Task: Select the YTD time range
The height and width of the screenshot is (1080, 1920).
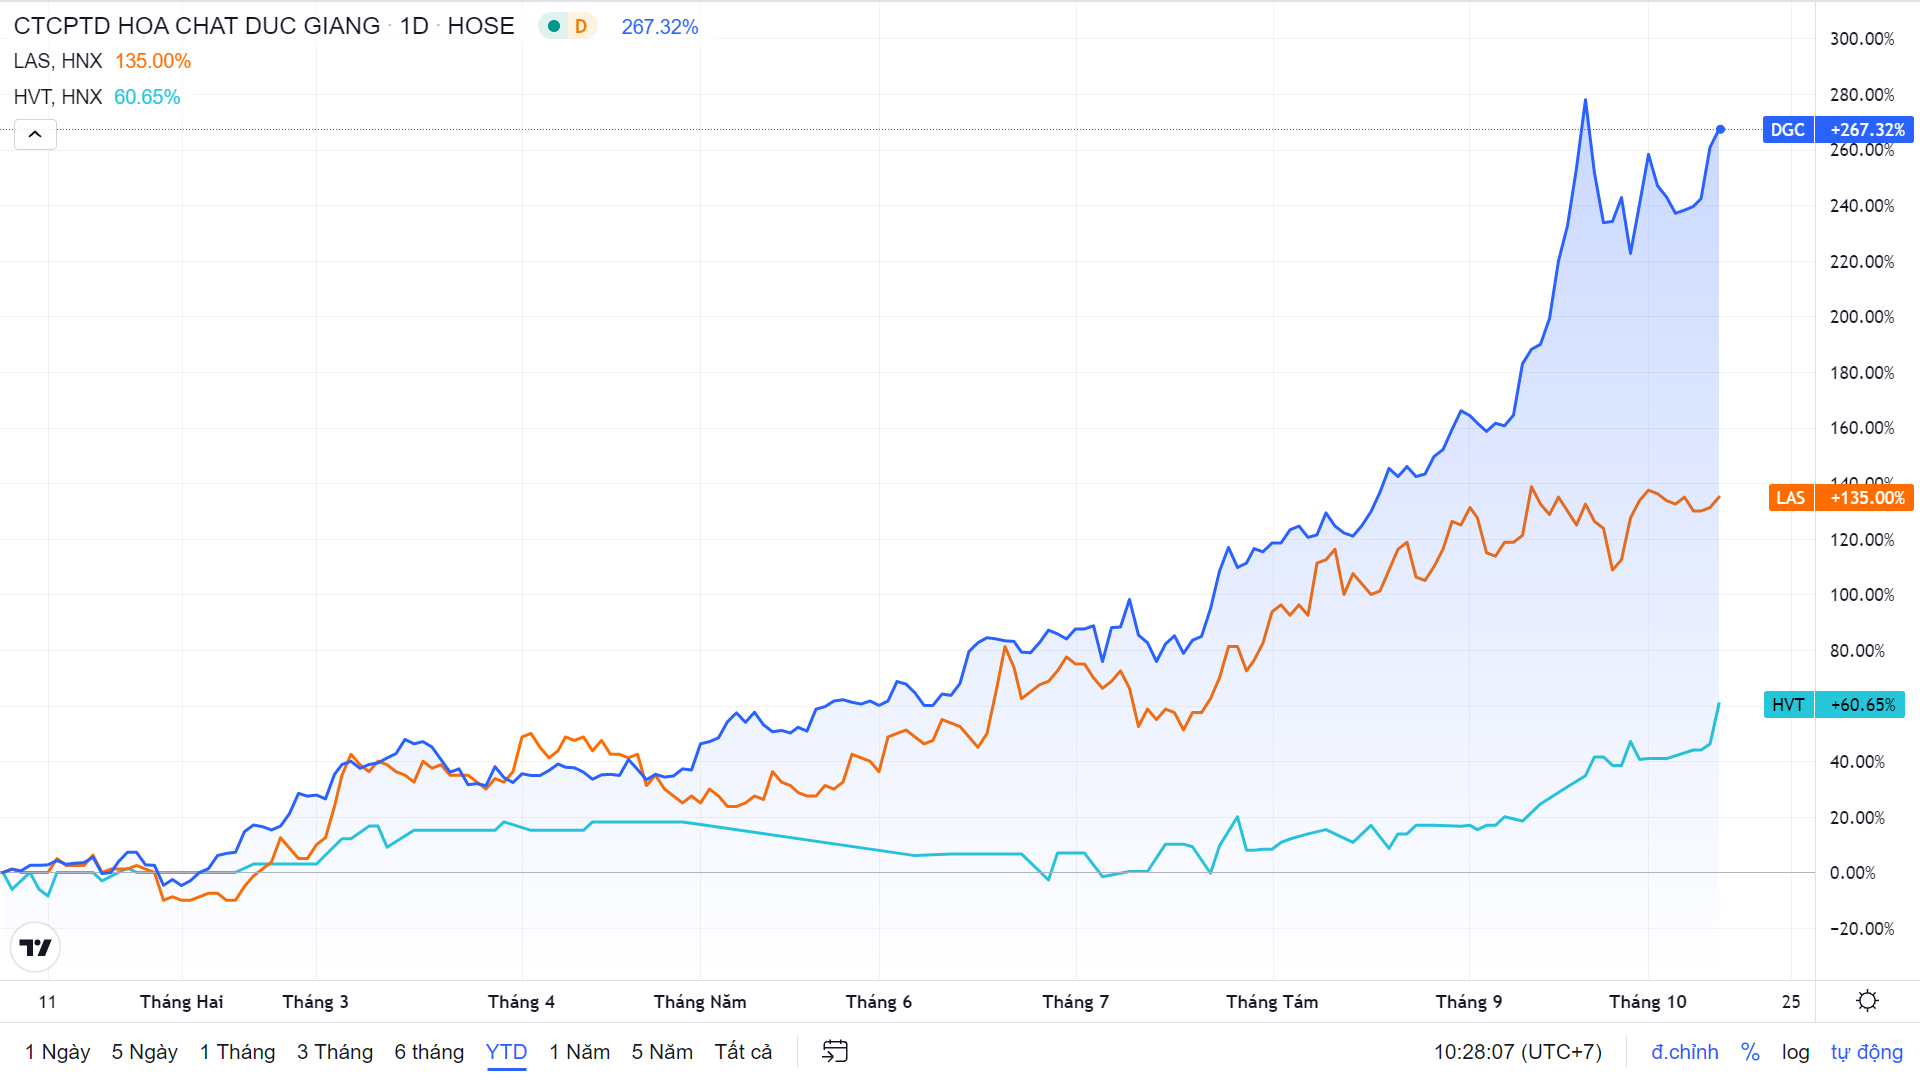Action: tap(506, 1052)
